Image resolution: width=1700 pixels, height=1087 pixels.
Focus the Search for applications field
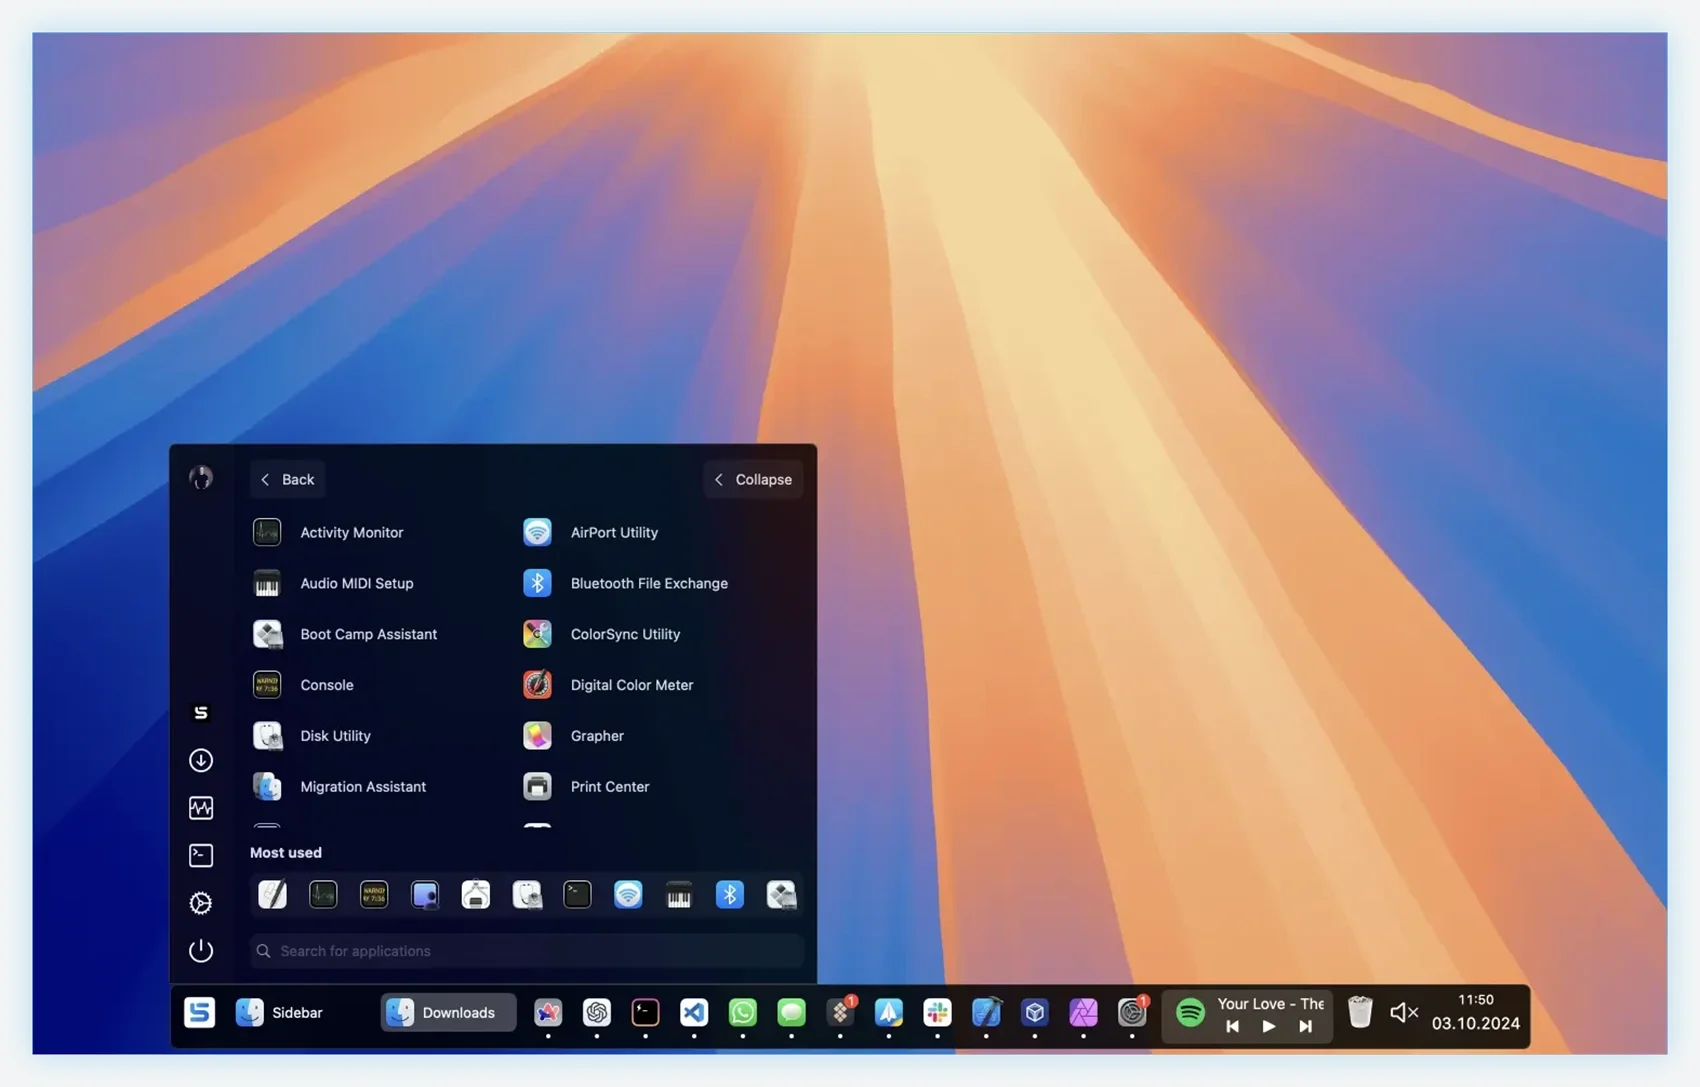tap(527, 952)
